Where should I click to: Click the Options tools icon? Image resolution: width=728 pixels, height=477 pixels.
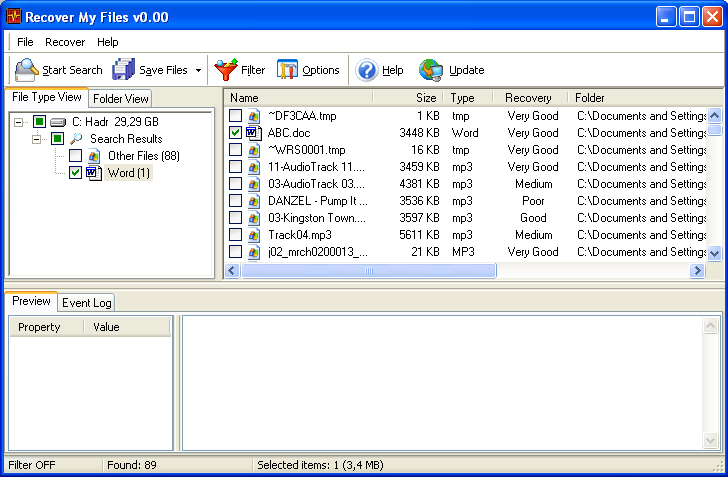pyautogui.click(x=287, y=70)
